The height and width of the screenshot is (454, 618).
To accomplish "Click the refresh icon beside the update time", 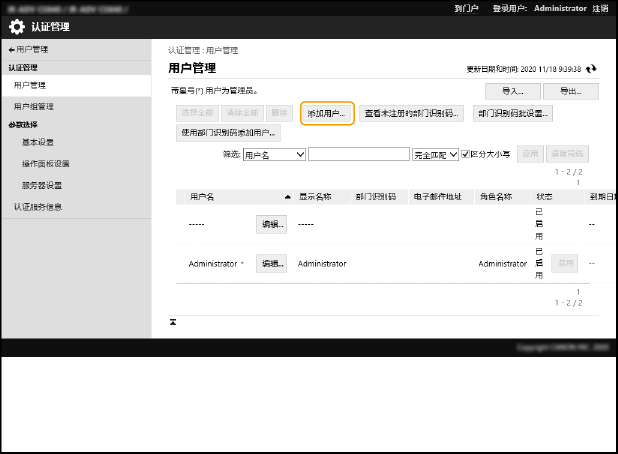I will (592, 68).
